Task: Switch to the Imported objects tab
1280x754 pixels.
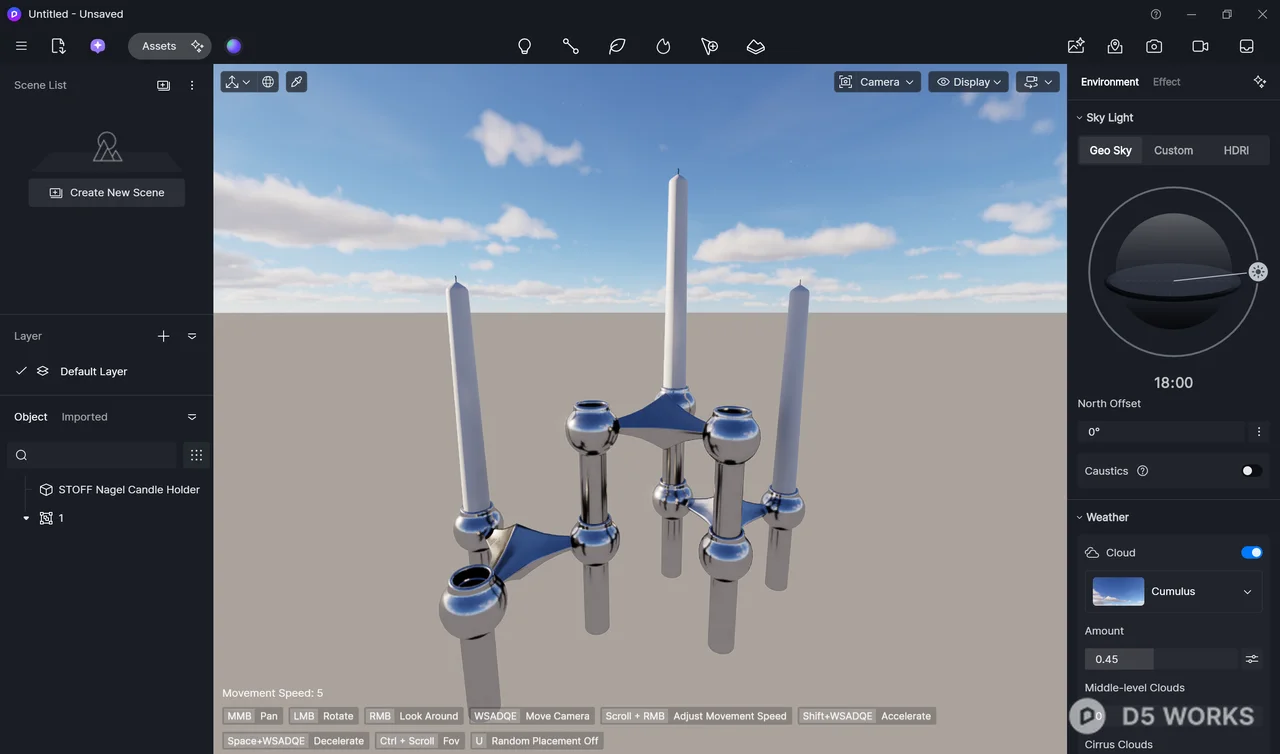Action: (84, 417)
